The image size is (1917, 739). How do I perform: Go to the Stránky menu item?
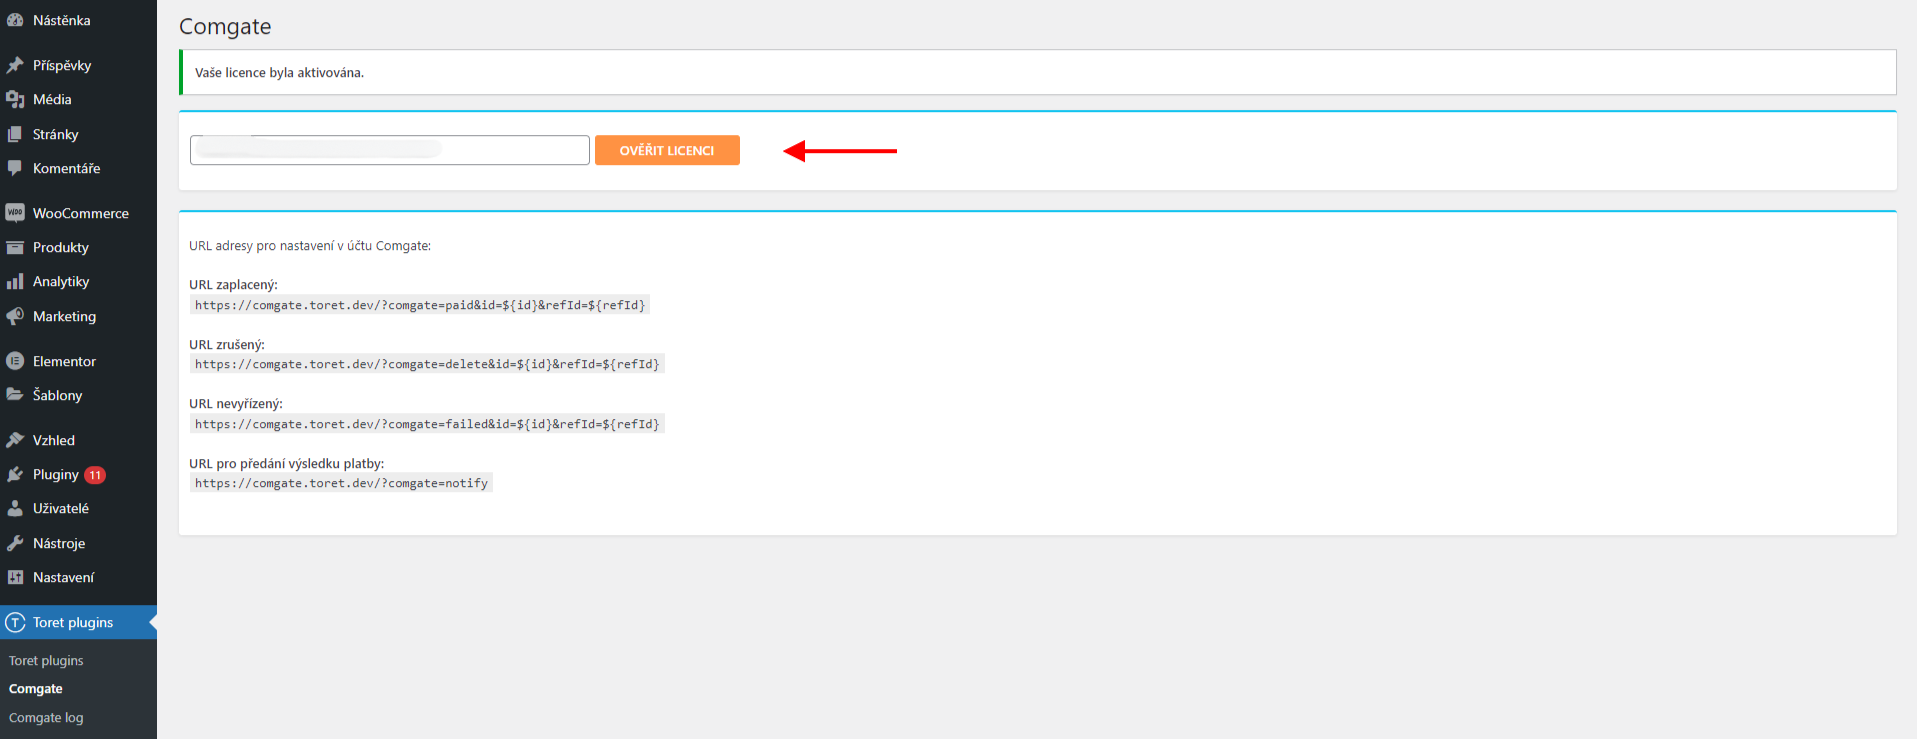pos(55,134)
